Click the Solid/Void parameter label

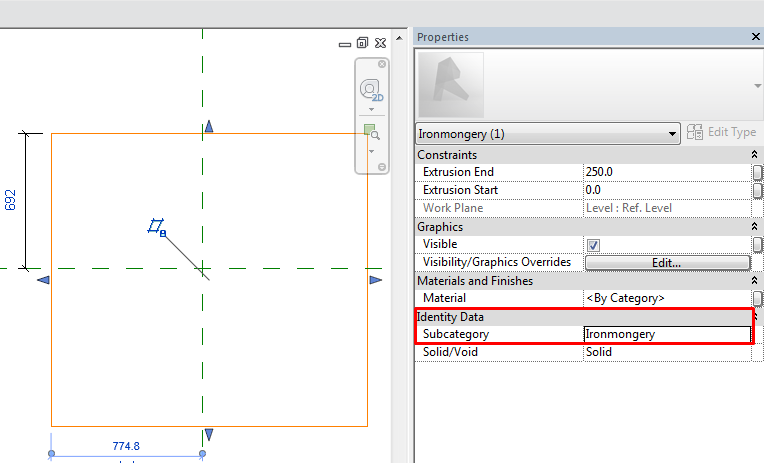(x=450, y=352)
